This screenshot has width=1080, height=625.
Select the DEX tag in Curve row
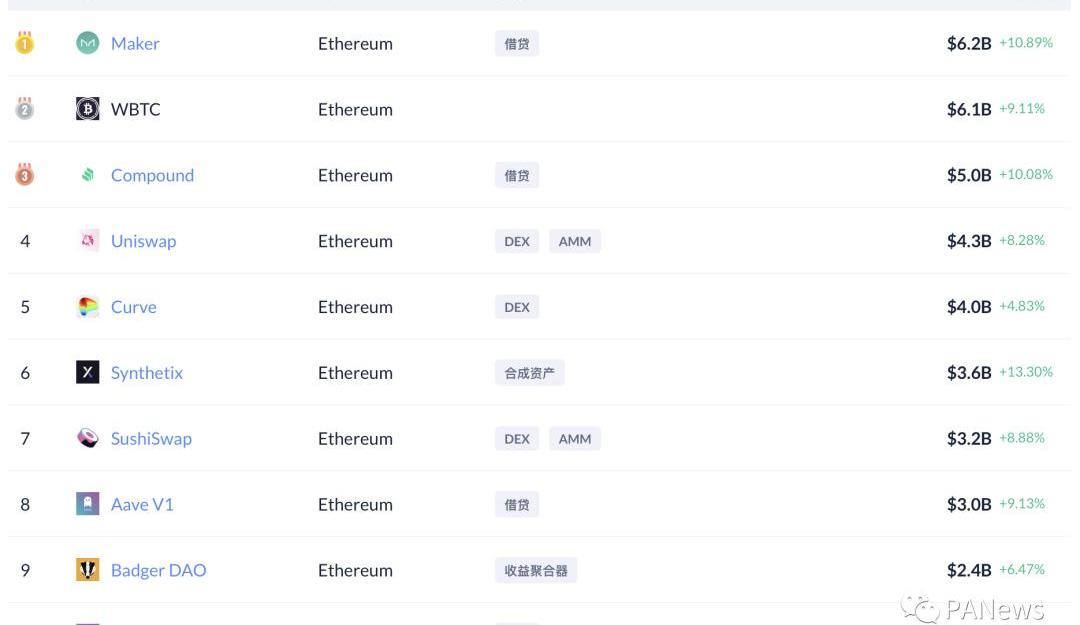point(517,307)
